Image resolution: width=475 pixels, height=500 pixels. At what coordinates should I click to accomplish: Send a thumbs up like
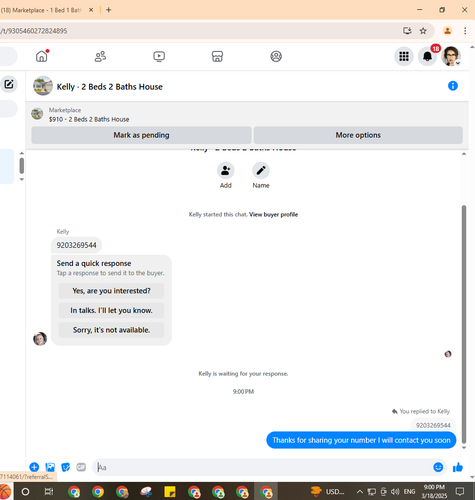point(458,467)
